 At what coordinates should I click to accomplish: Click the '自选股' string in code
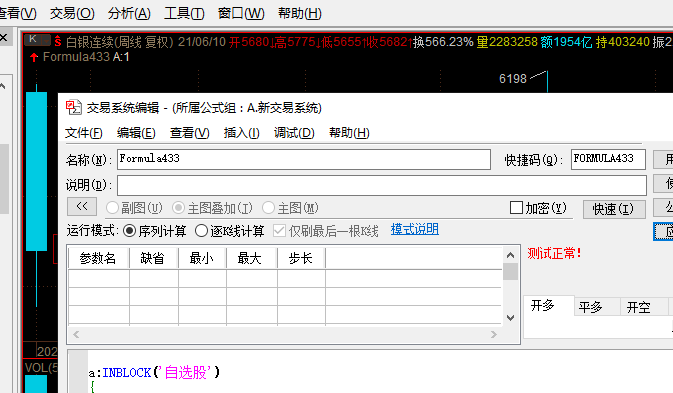187,372
